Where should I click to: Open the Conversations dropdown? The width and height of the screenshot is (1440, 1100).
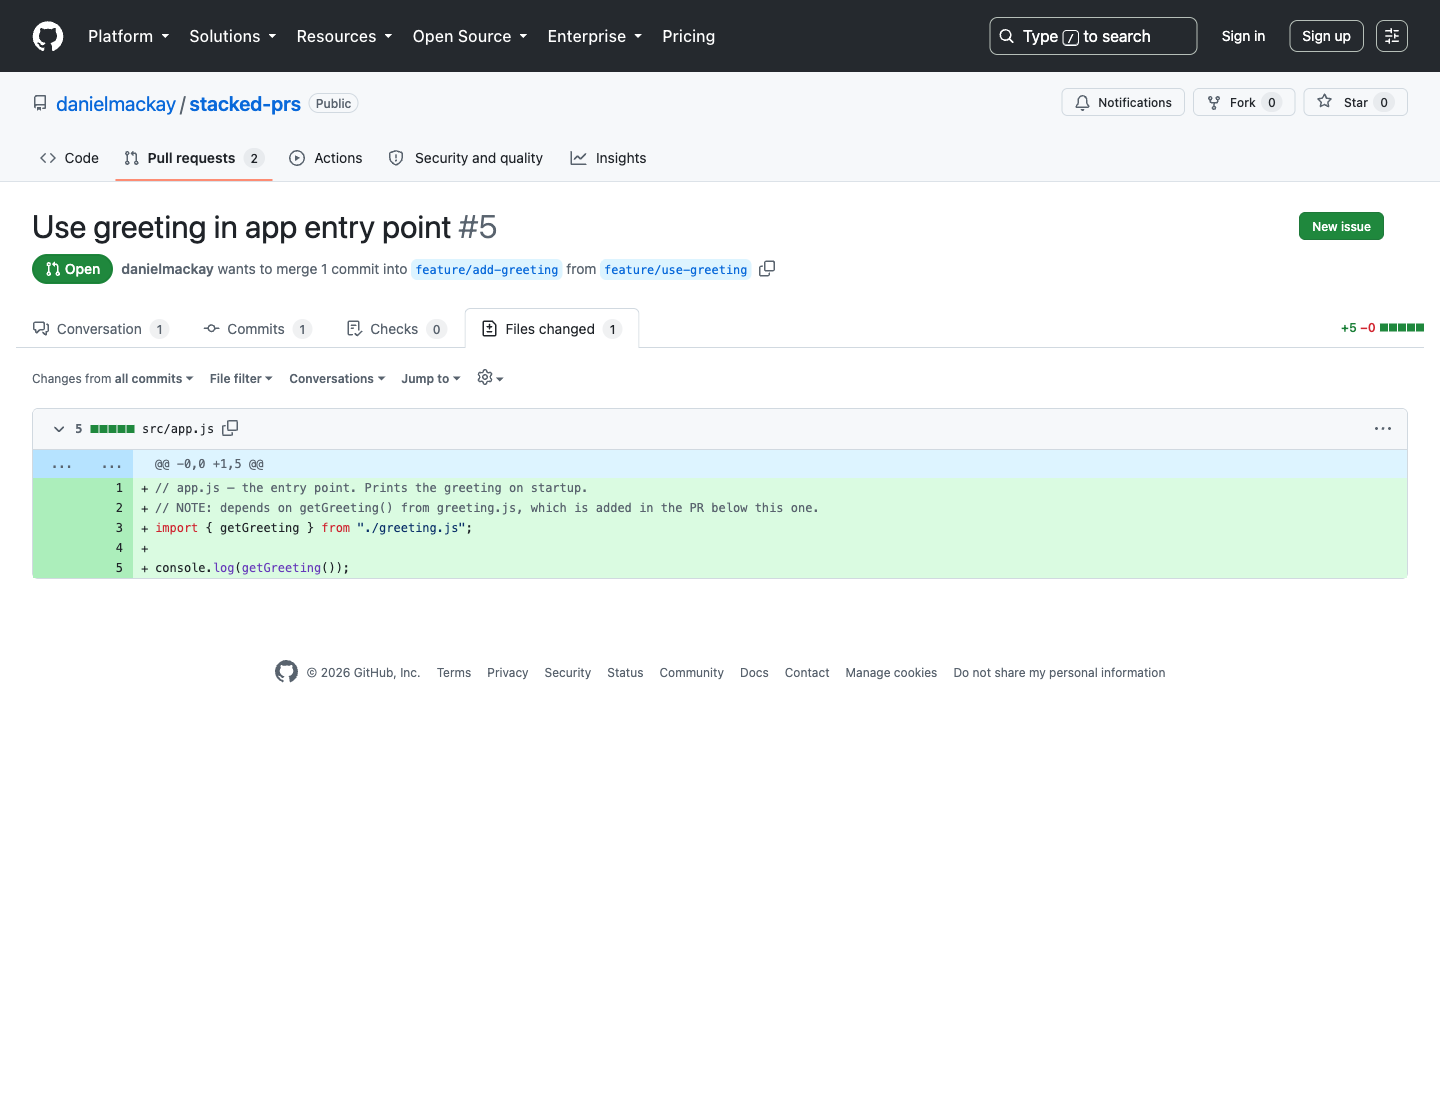[337, 379]
